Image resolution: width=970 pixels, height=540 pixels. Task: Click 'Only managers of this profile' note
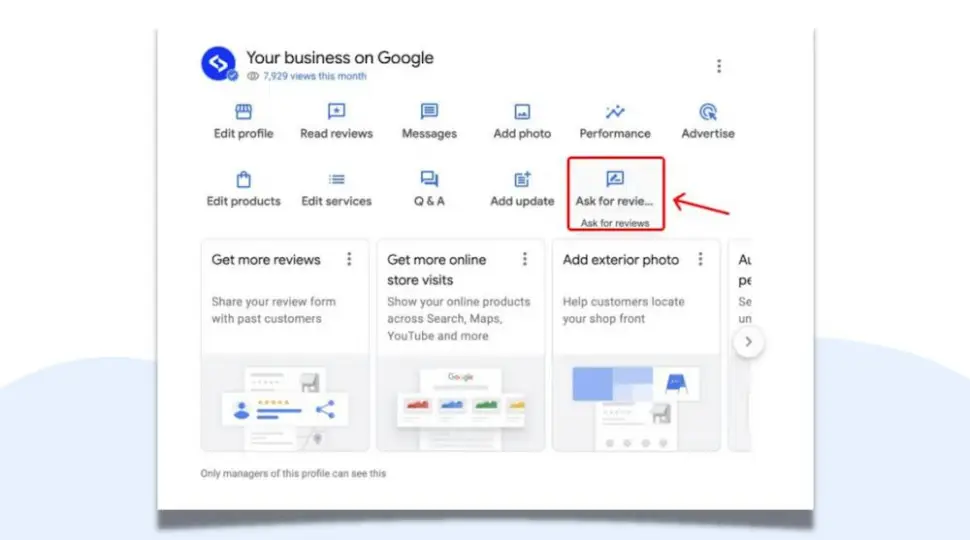[293, 473]
